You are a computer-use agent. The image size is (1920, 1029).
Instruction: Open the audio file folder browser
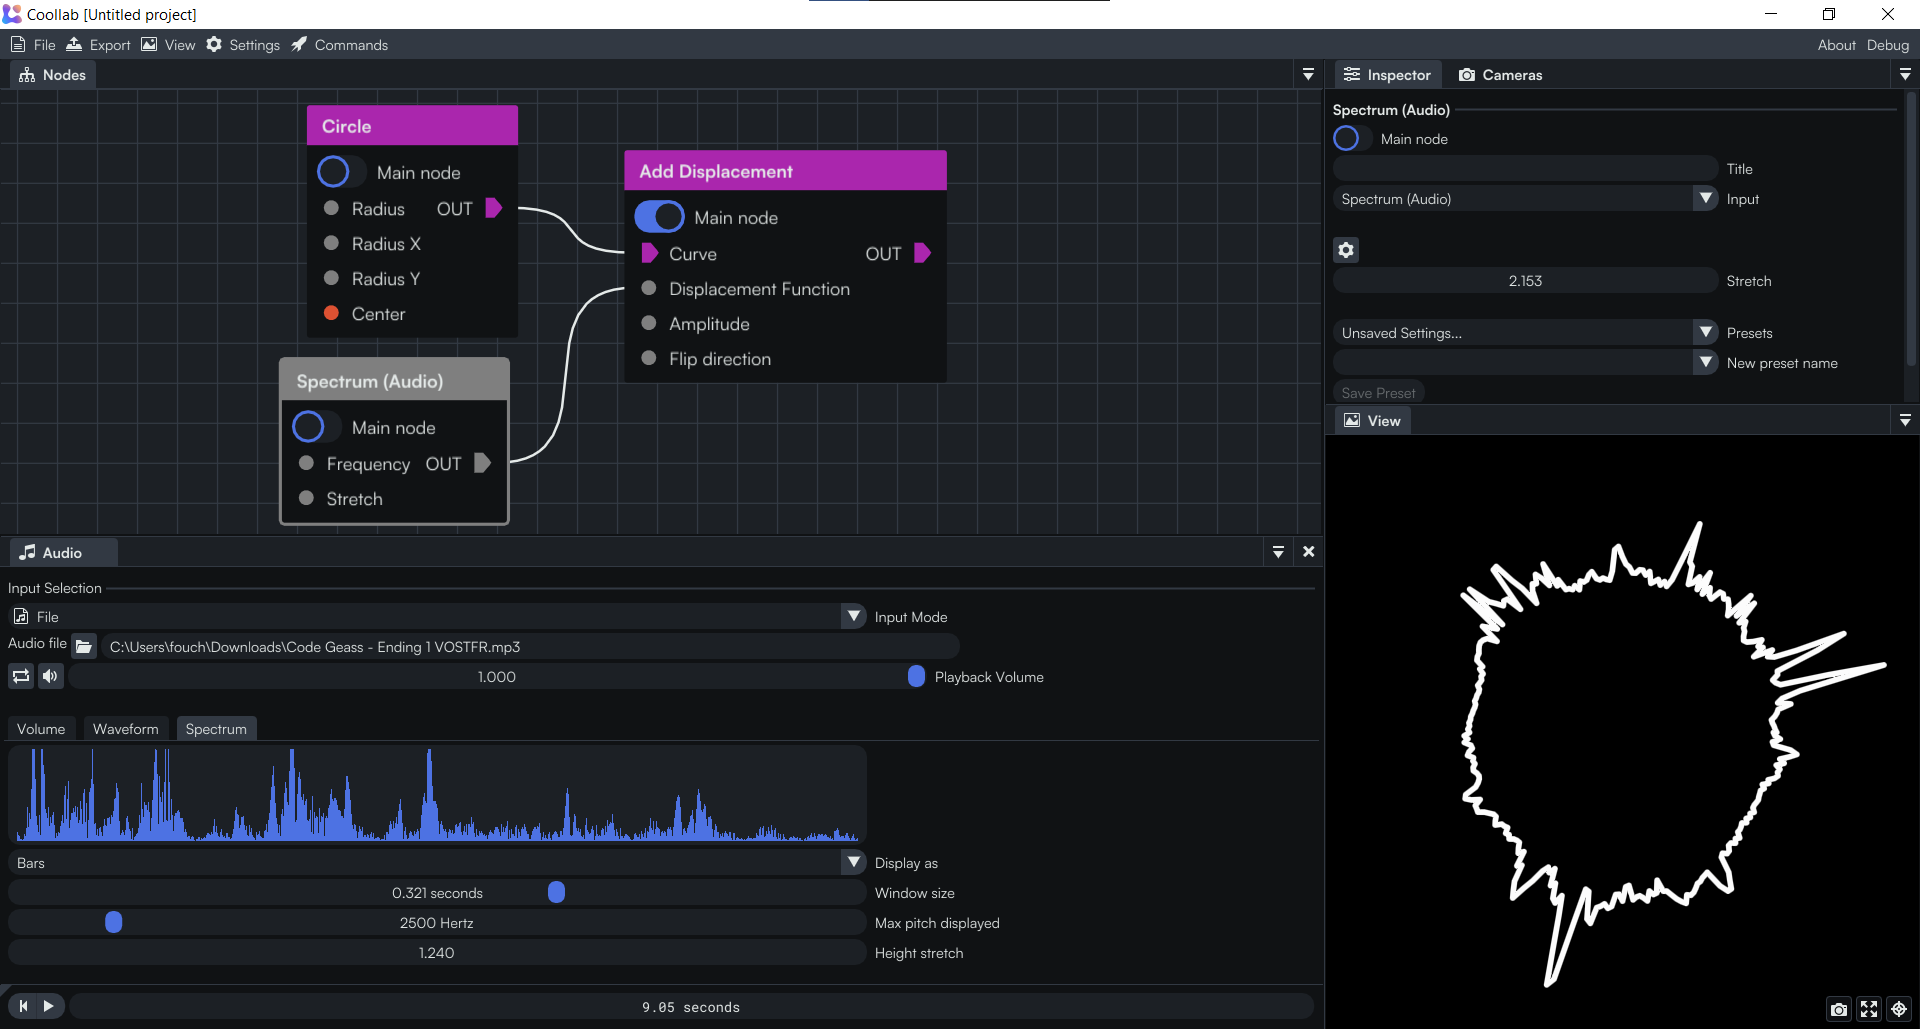coord(84,647)
